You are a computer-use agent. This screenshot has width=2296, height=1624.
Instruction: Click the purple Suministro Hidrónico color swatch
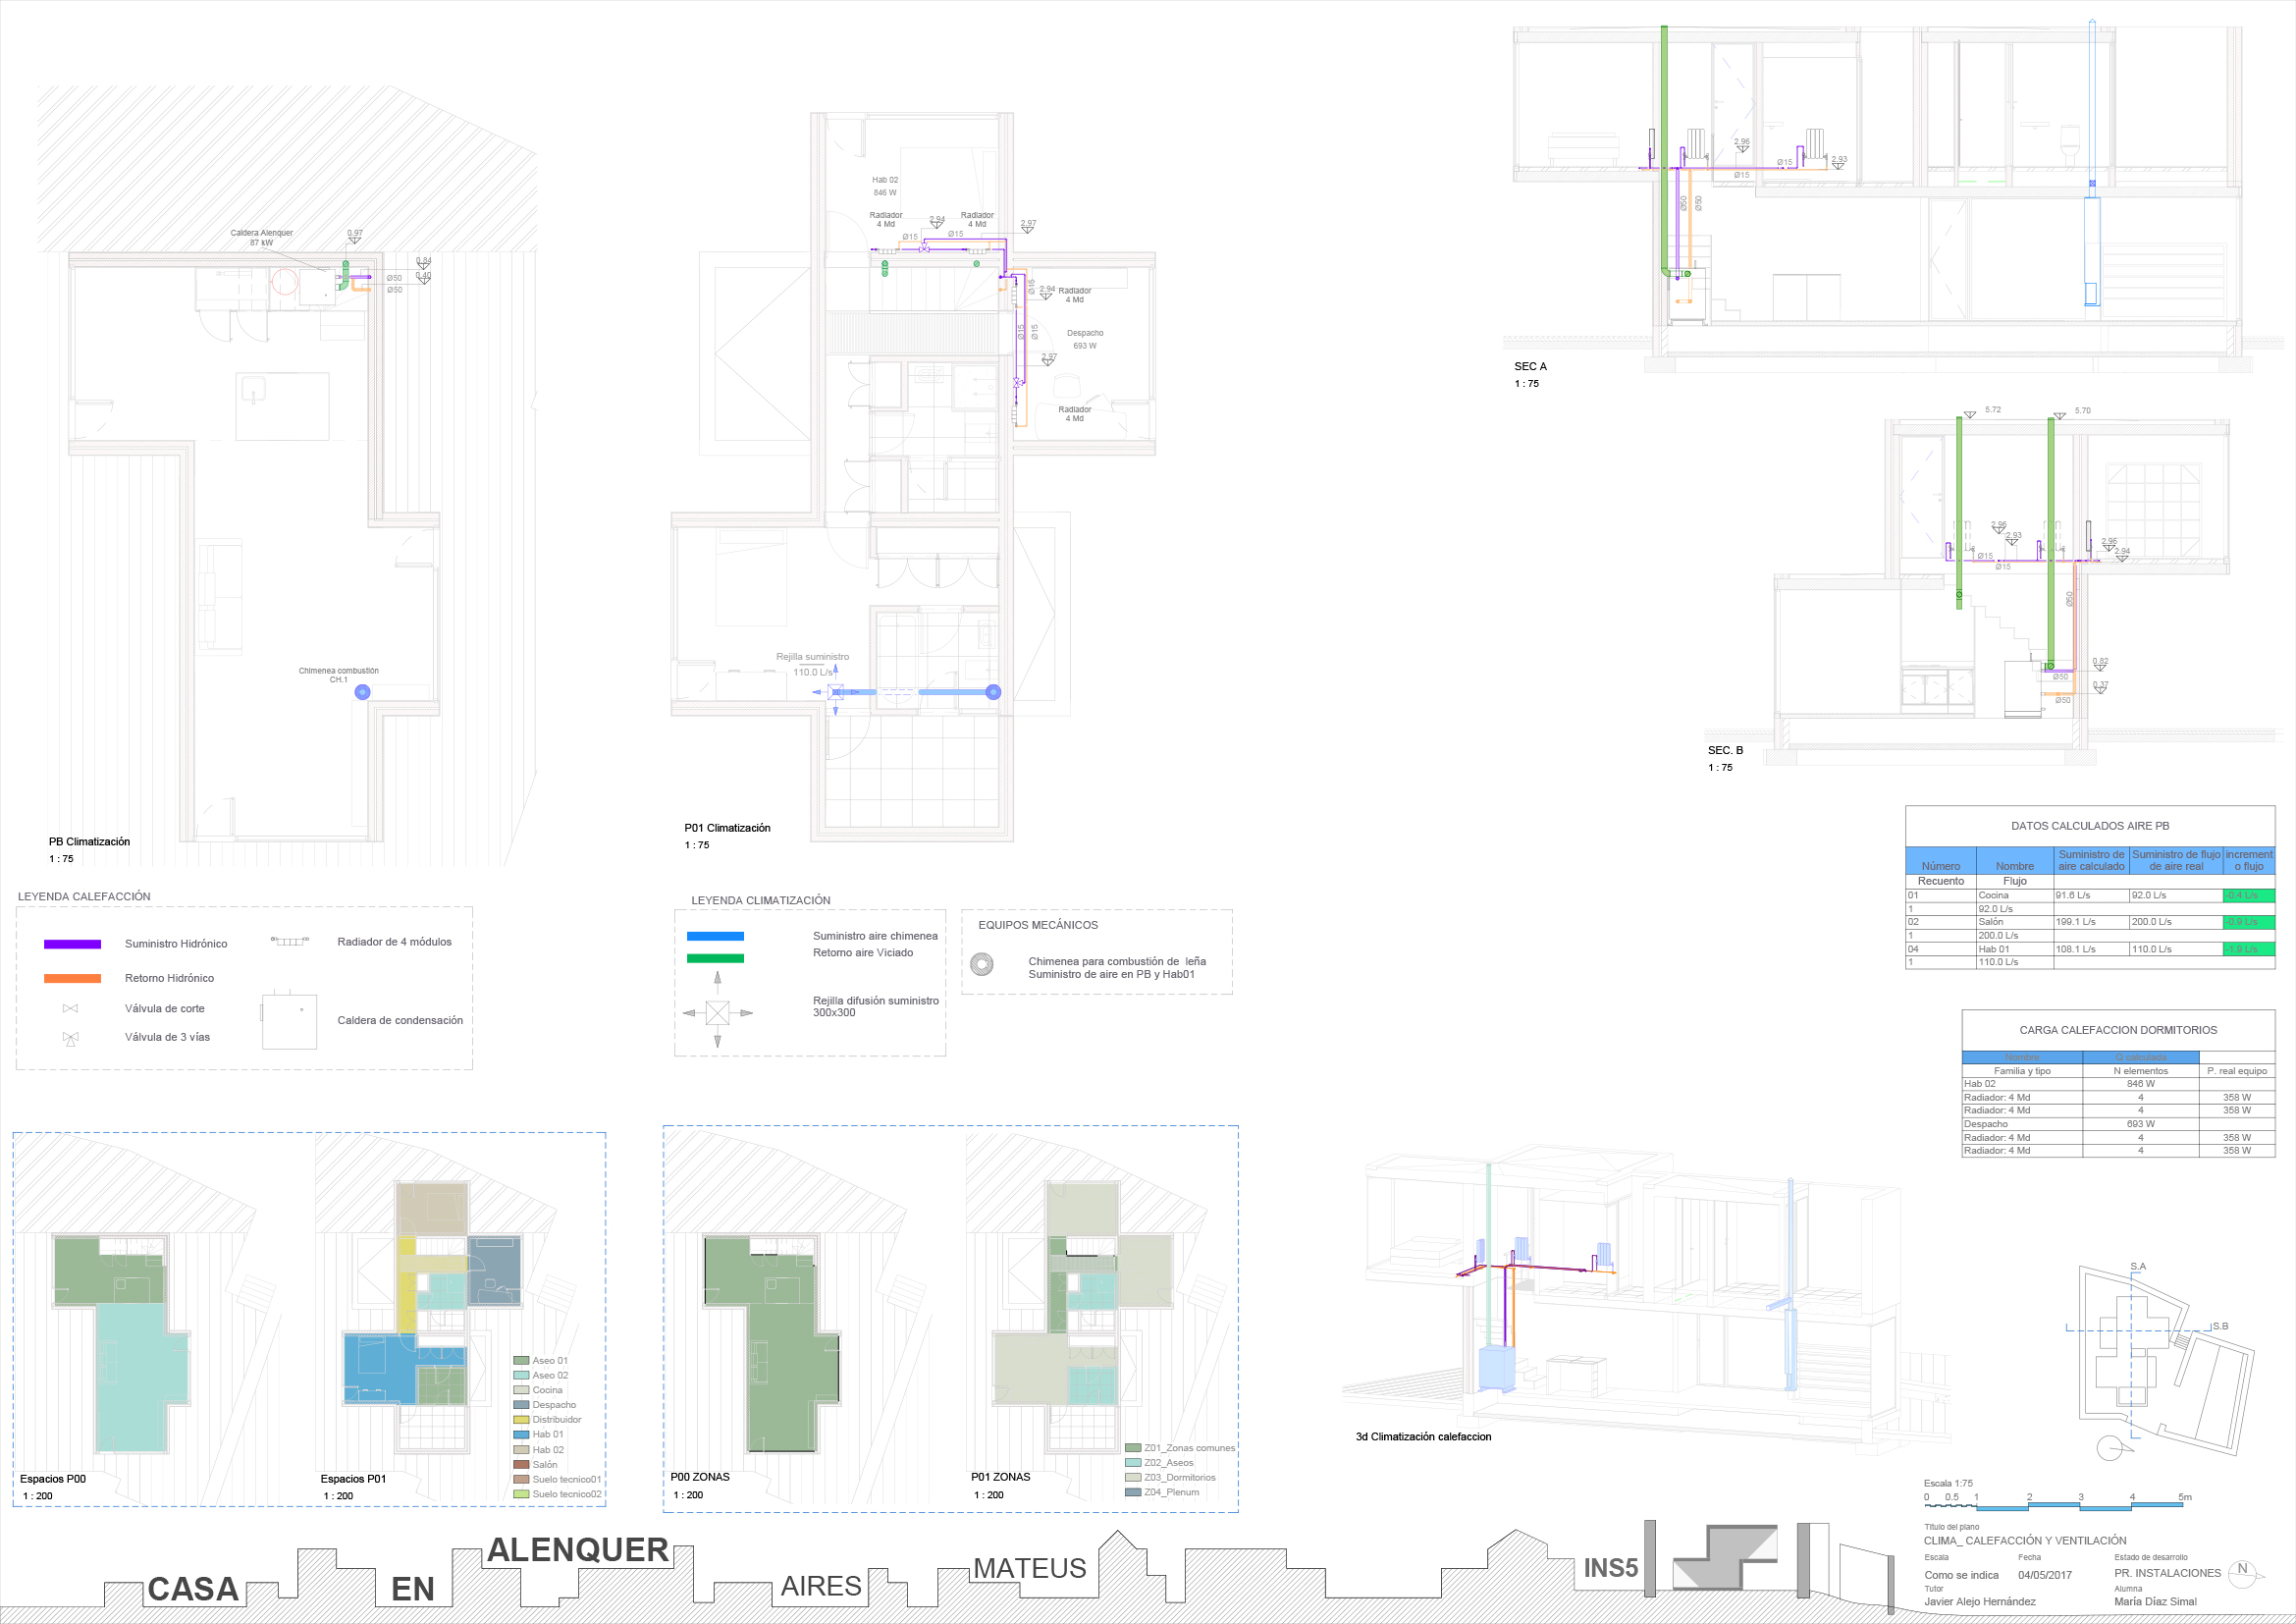(x=72, y=944)
